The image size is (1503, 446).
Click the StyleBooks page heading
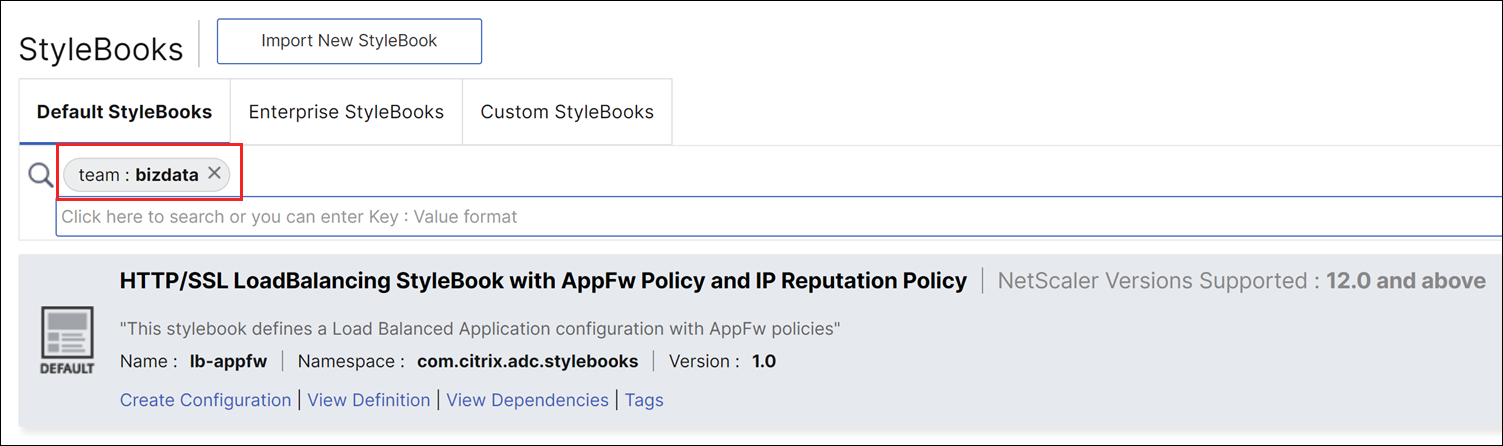tap(101, 49)
